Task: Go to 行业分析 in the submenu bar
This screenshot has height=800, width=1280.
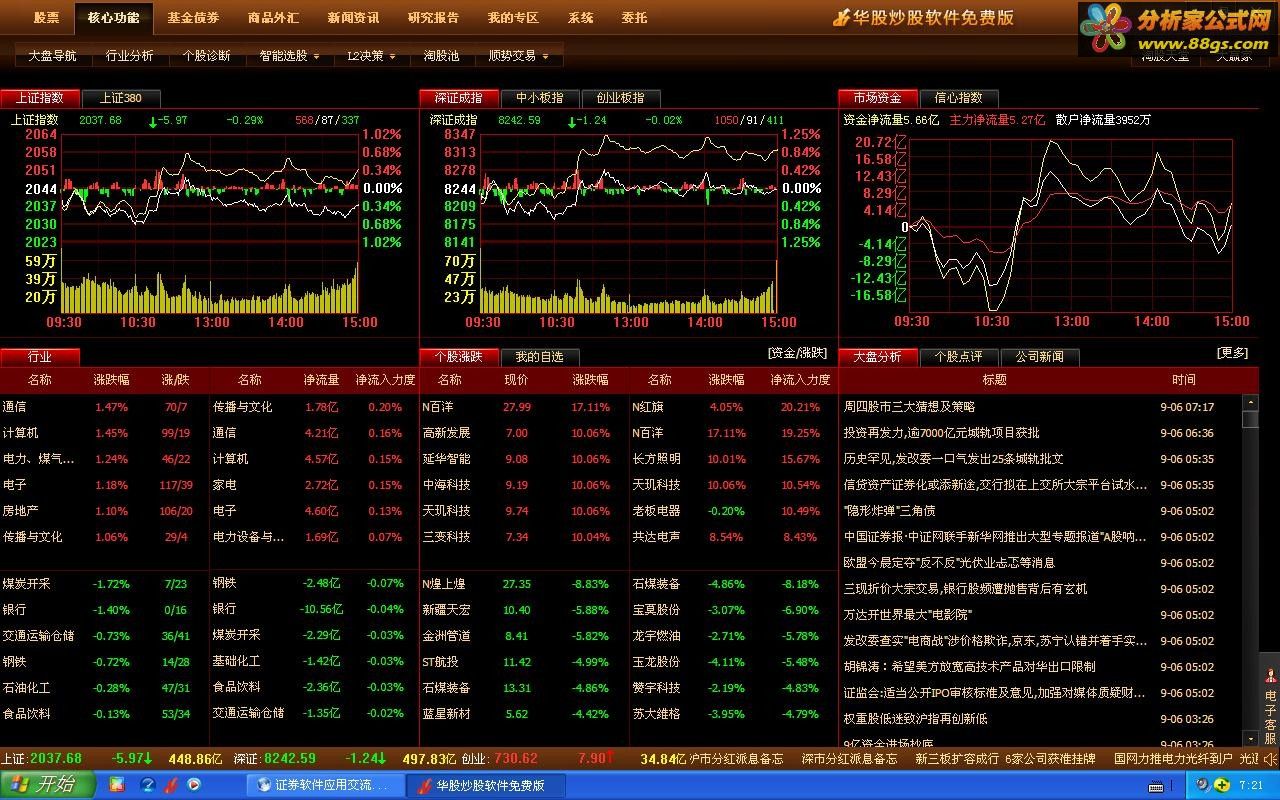Action: pyautogui.click(x=130, y=56)
